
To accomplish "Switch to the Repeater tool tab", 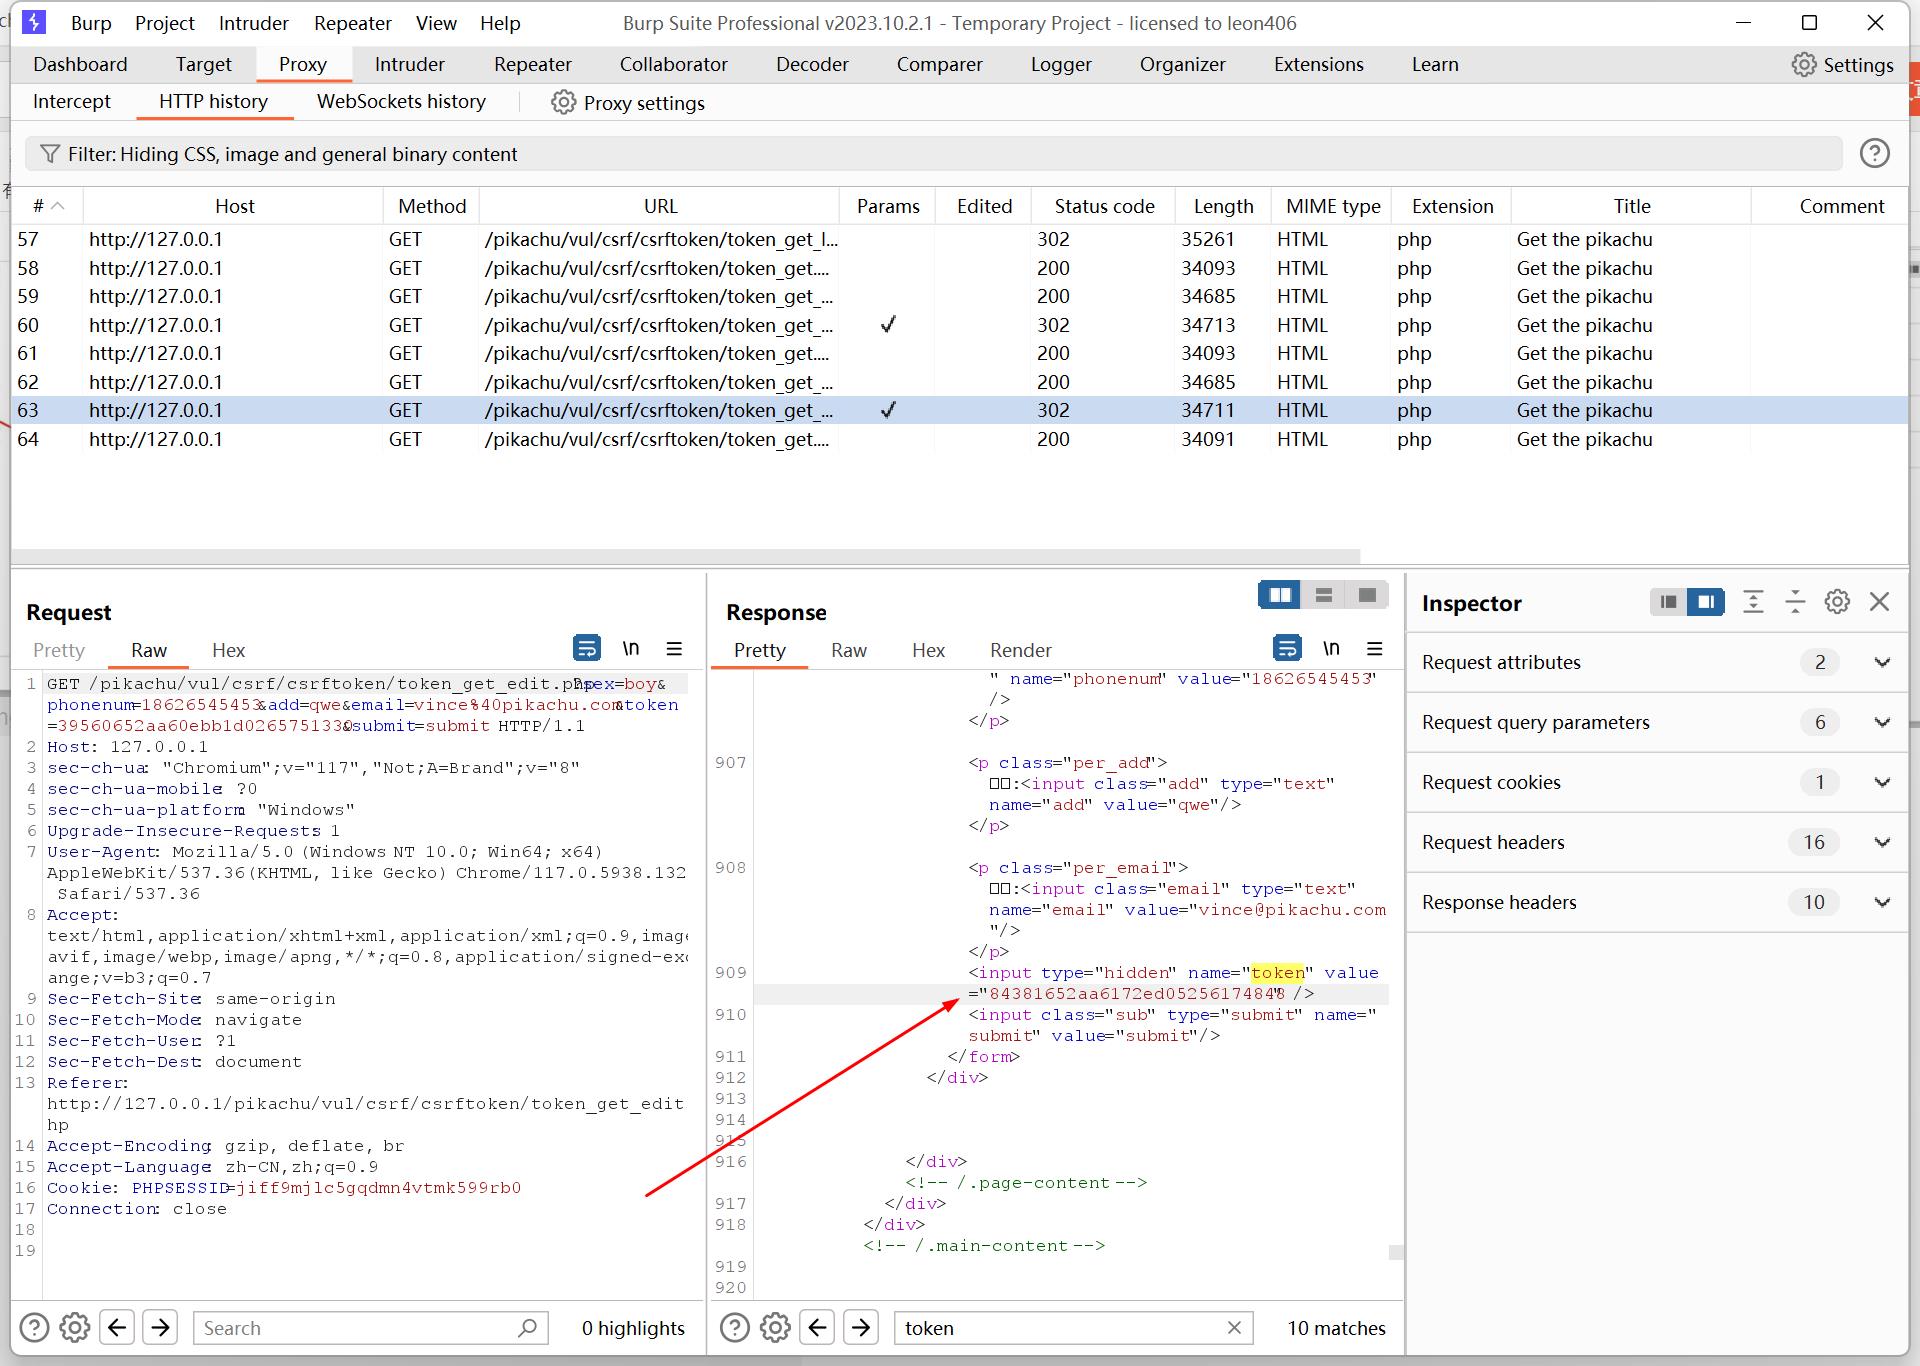I will point(533,64).
